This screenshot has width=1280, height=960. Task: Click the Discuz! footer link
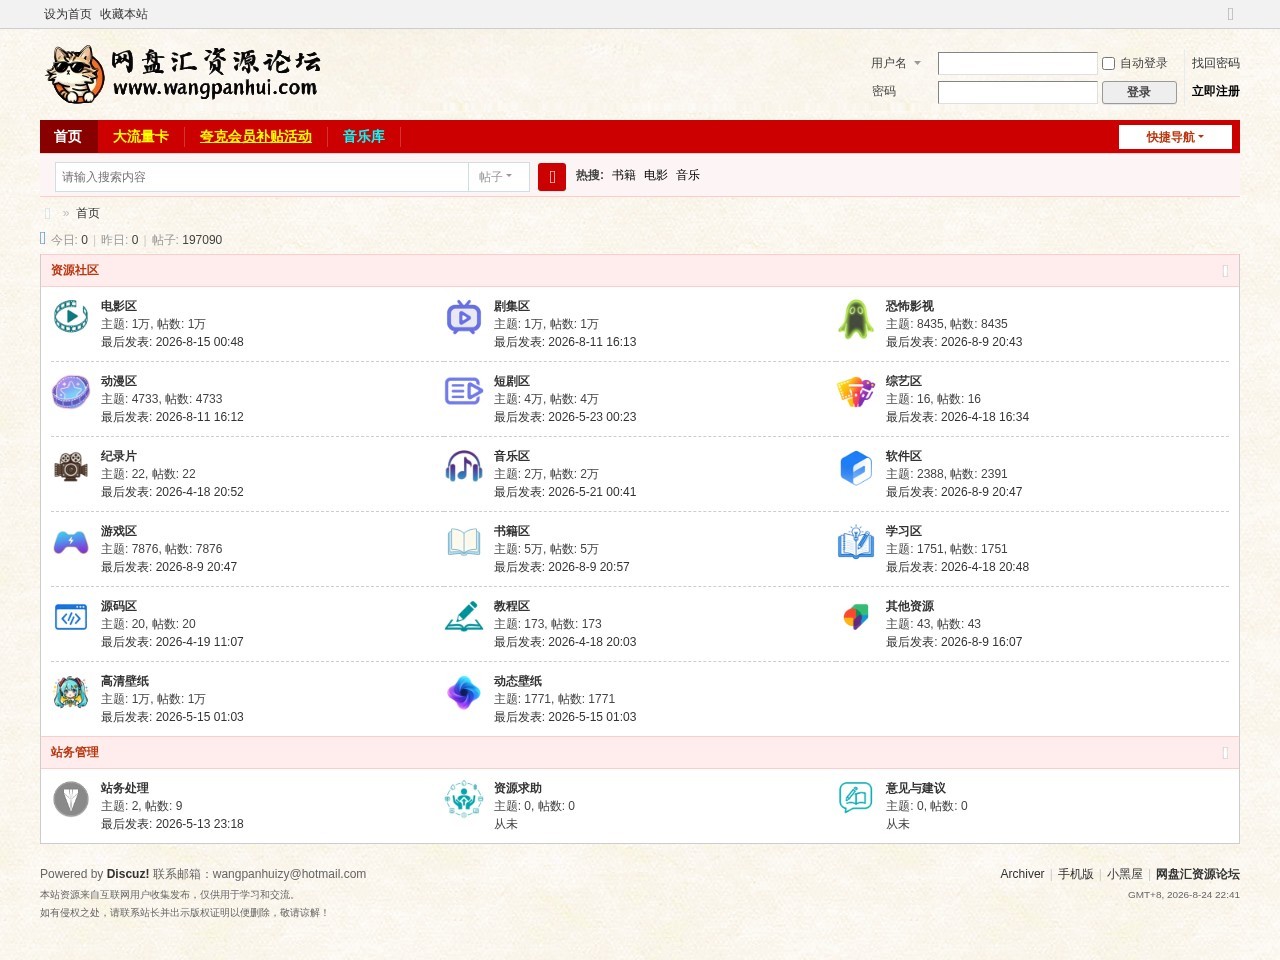(x=128, y=874)
